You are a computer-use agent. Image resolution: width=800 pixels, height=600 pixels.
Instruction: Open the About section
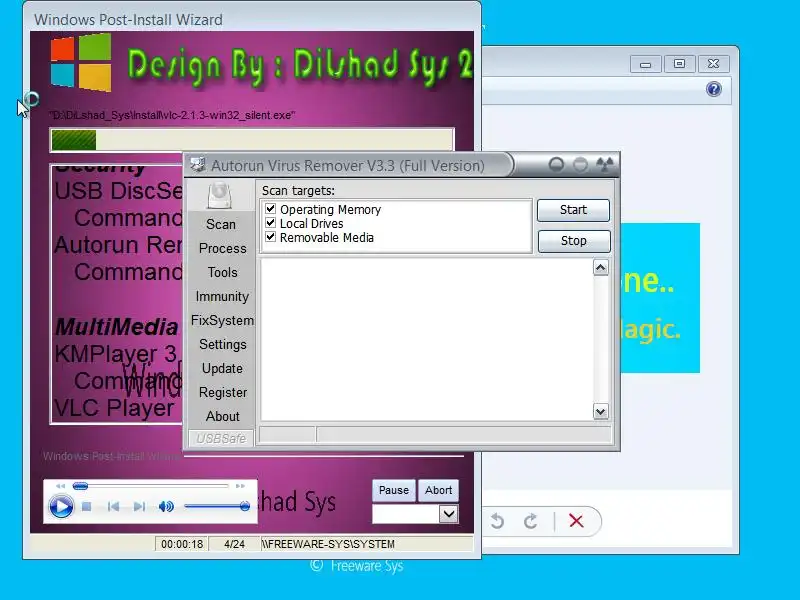coord(222,416)
